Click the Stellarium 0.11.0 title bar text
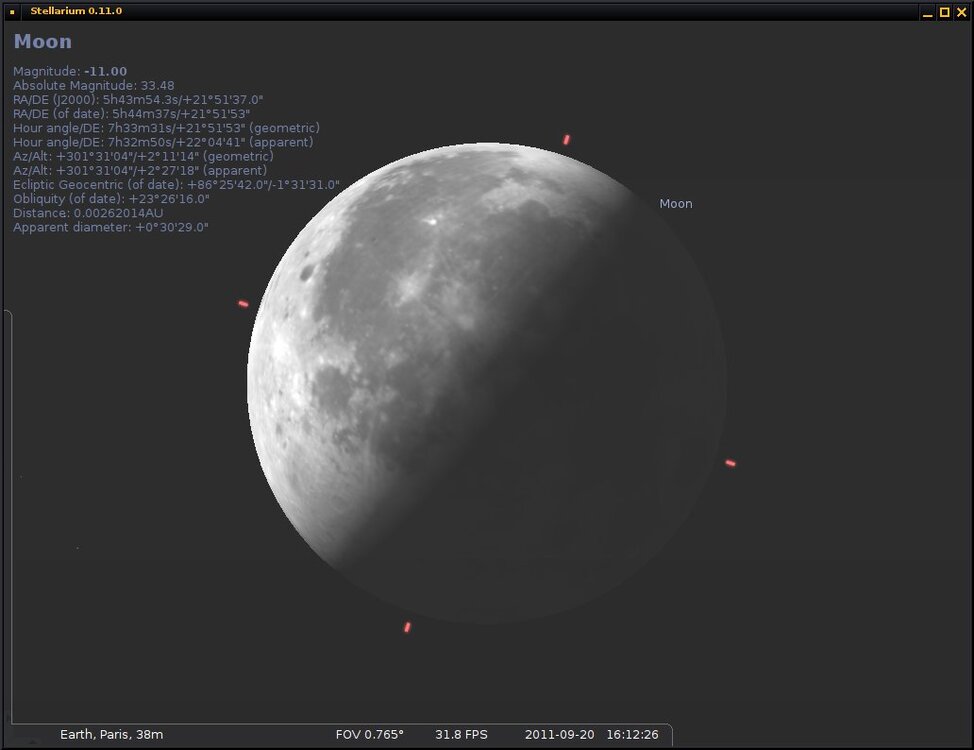Screen dimensions: 974x750 tap(76, 11)
